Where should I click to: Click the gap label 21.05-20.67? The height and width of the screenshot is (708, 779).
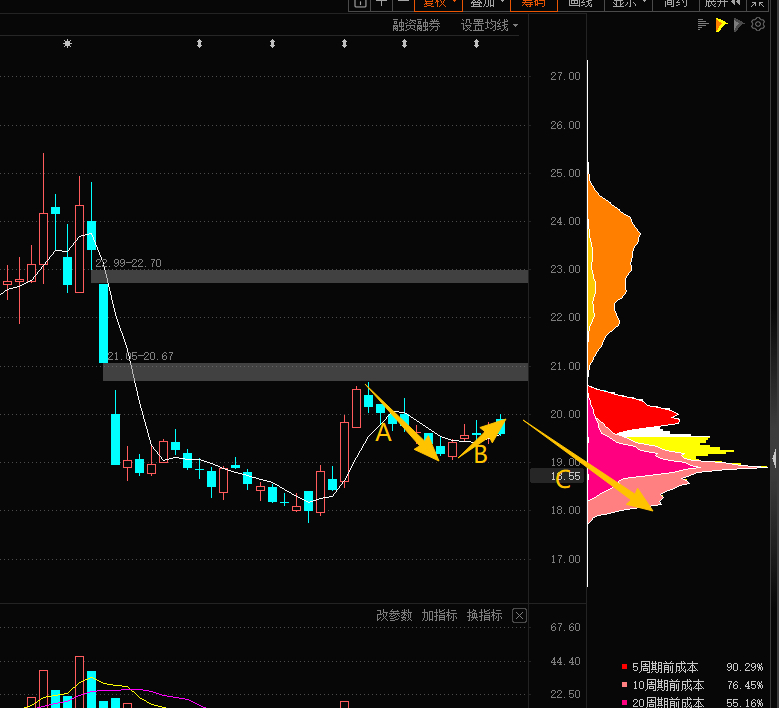(141, 356)
